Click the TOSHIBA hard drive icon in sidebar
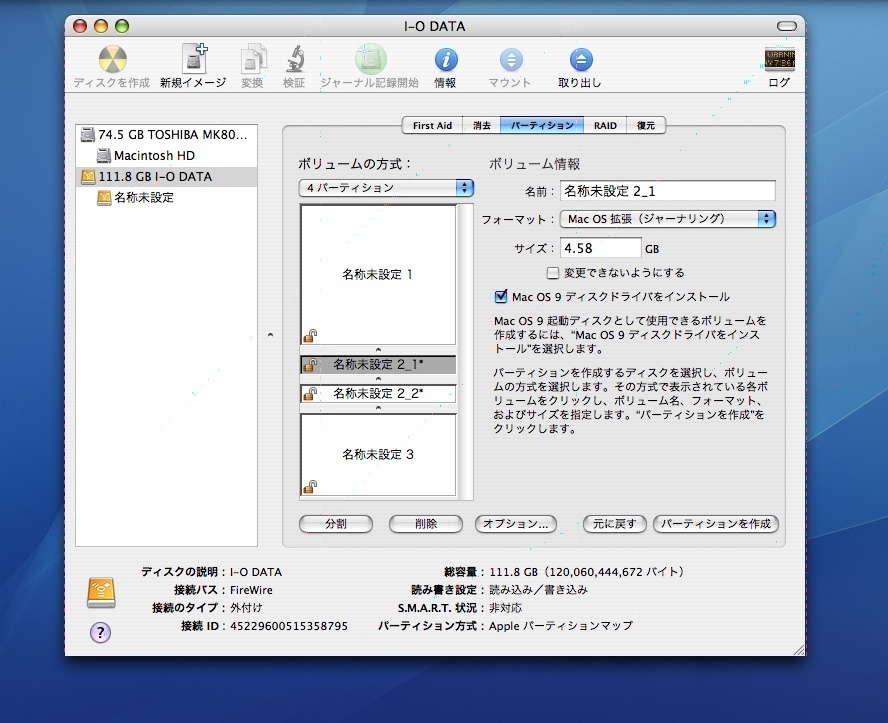 [x=87, y=135]
